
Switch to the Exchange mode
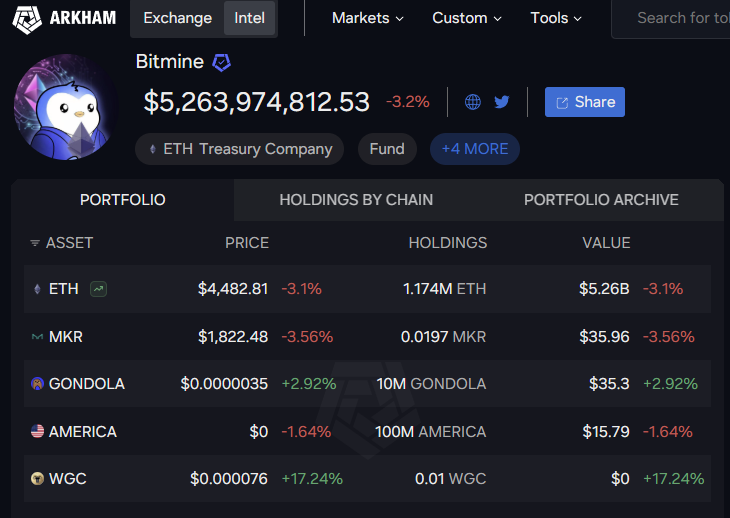pos(177,18)
